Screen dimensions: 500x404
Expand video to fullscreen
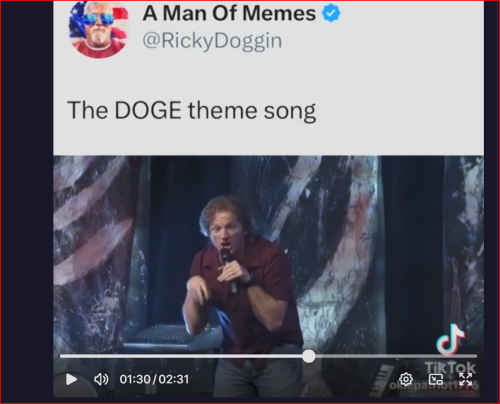pos(465,379)
